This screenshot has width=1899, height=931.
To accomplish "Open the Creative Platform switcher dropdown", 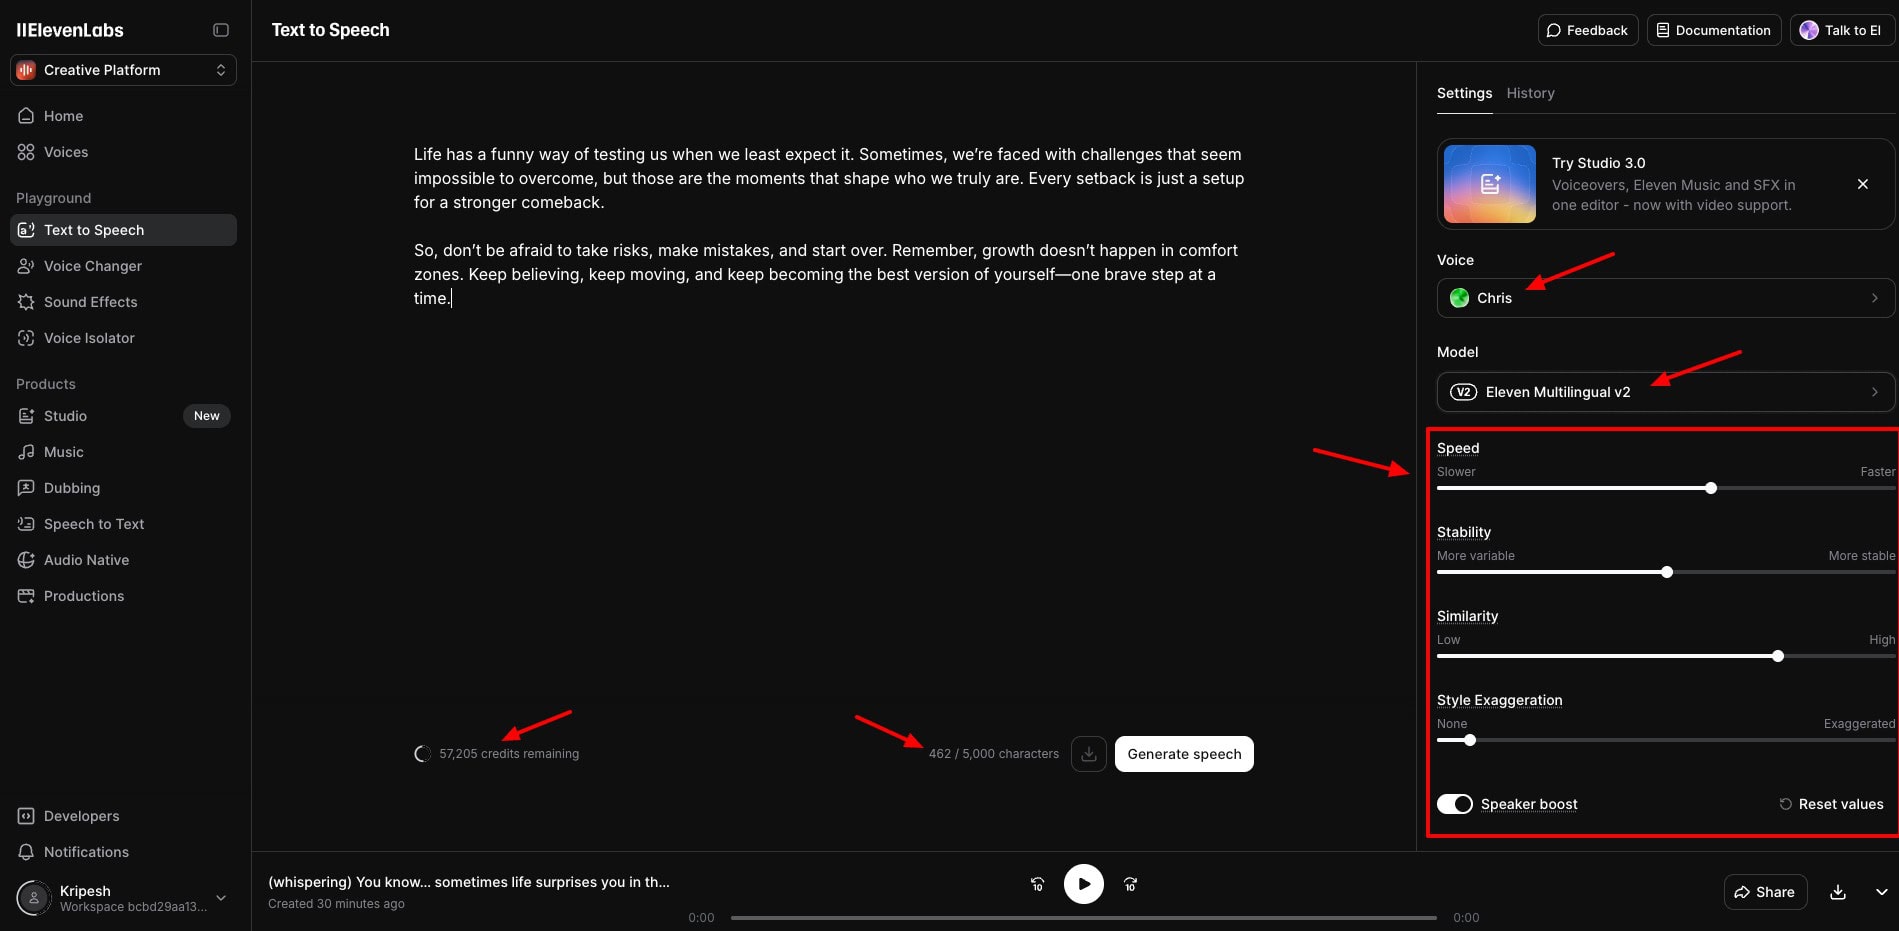I will (123, 70).
